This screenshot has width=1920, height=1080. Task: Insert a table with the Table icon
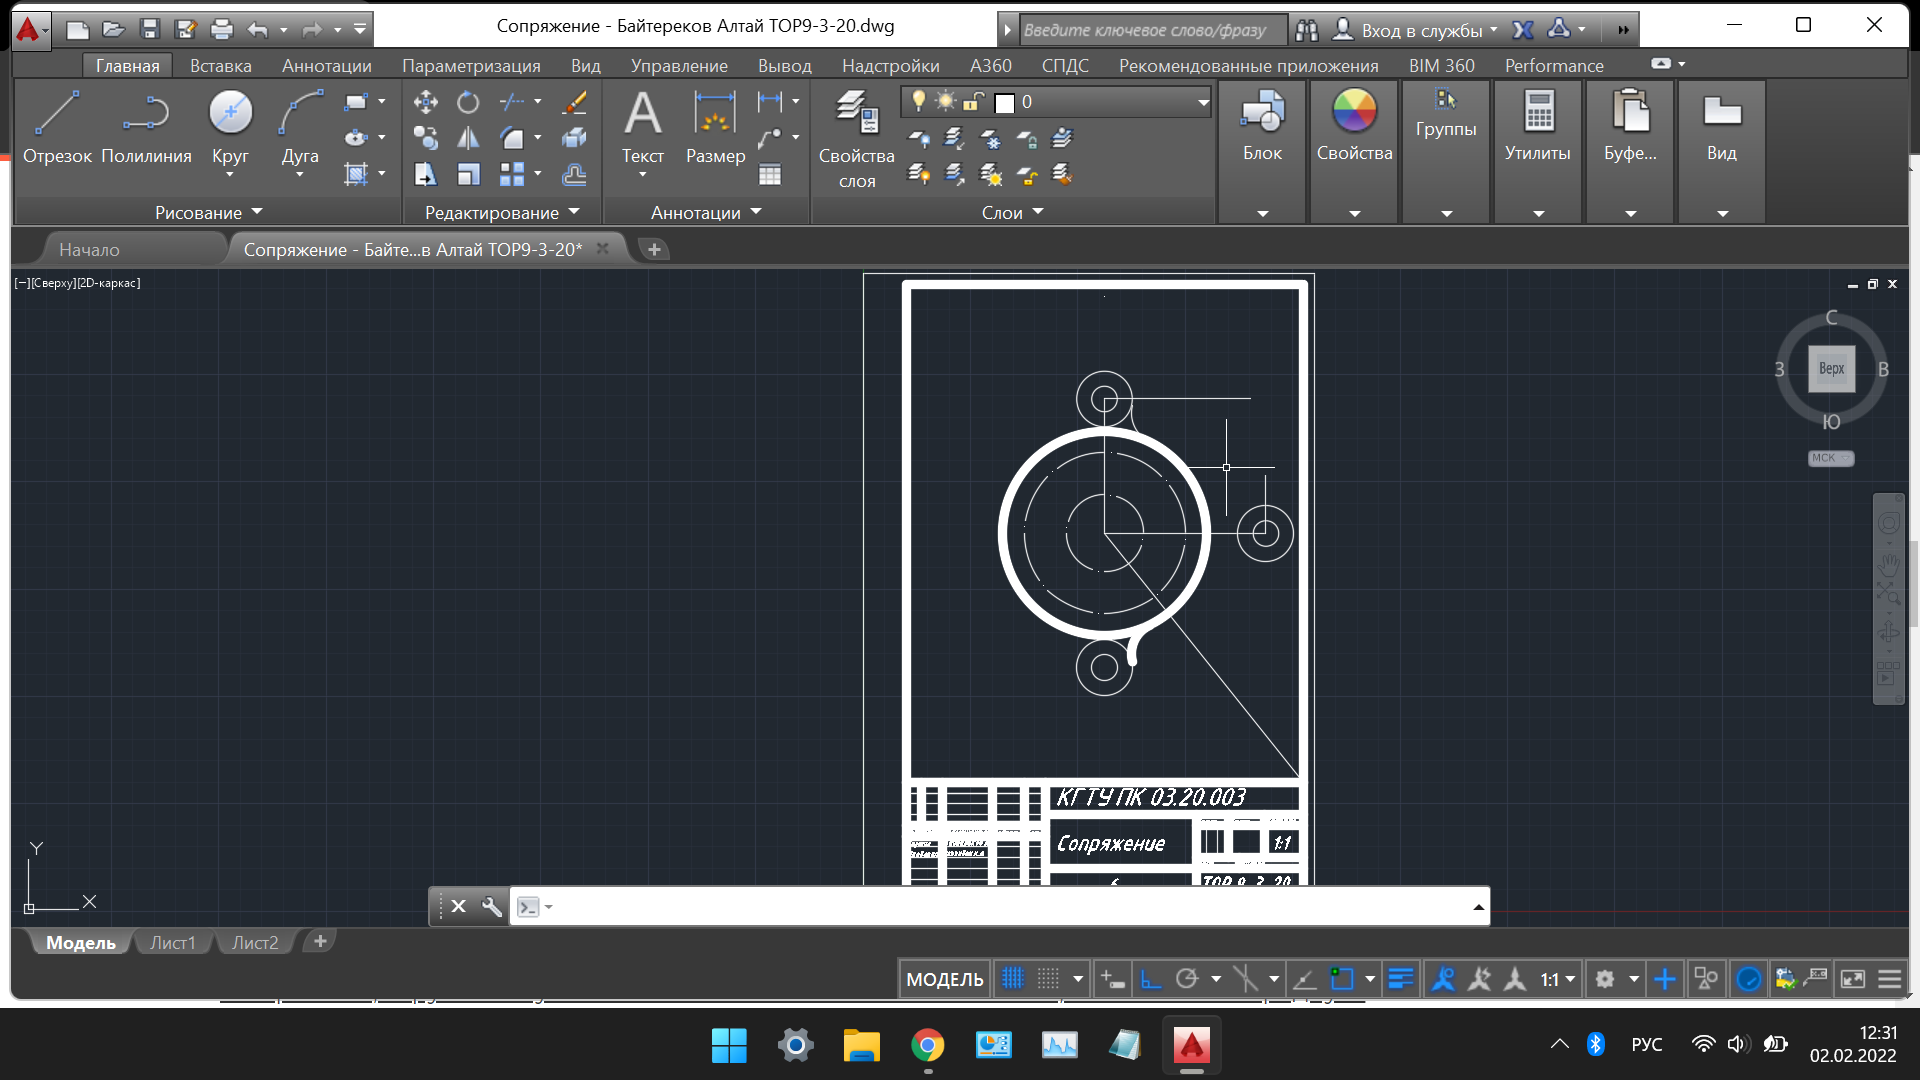pos(770,175)
